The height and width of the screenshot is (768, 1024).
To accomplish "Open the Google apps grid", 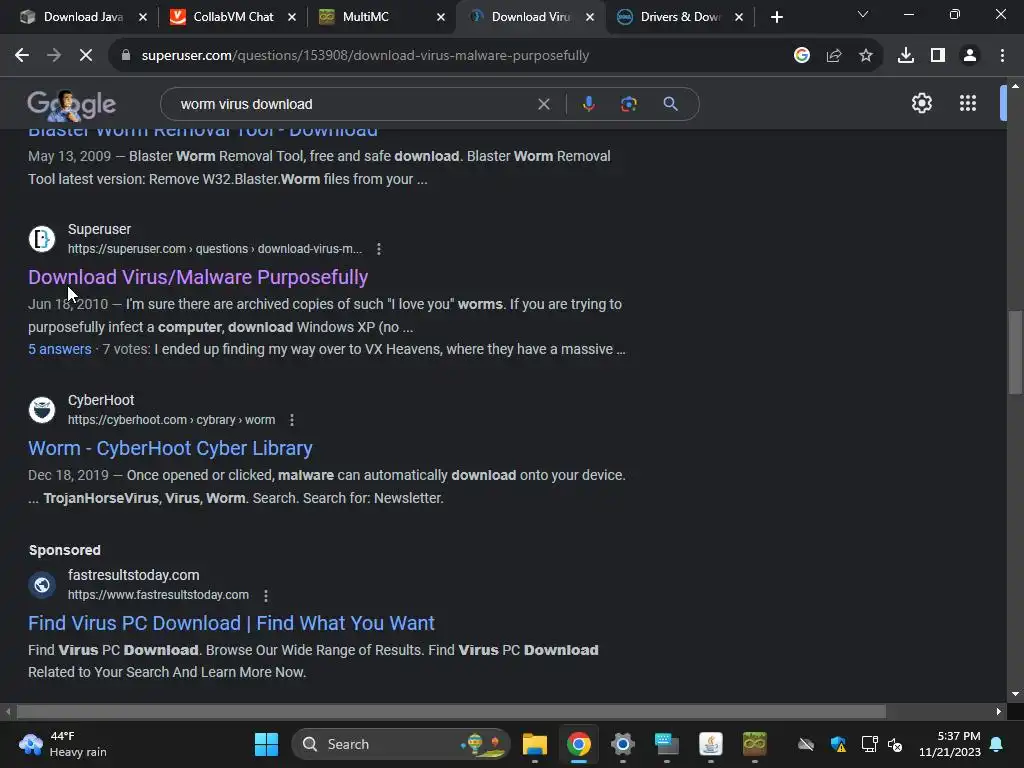I will click(968, 103).
